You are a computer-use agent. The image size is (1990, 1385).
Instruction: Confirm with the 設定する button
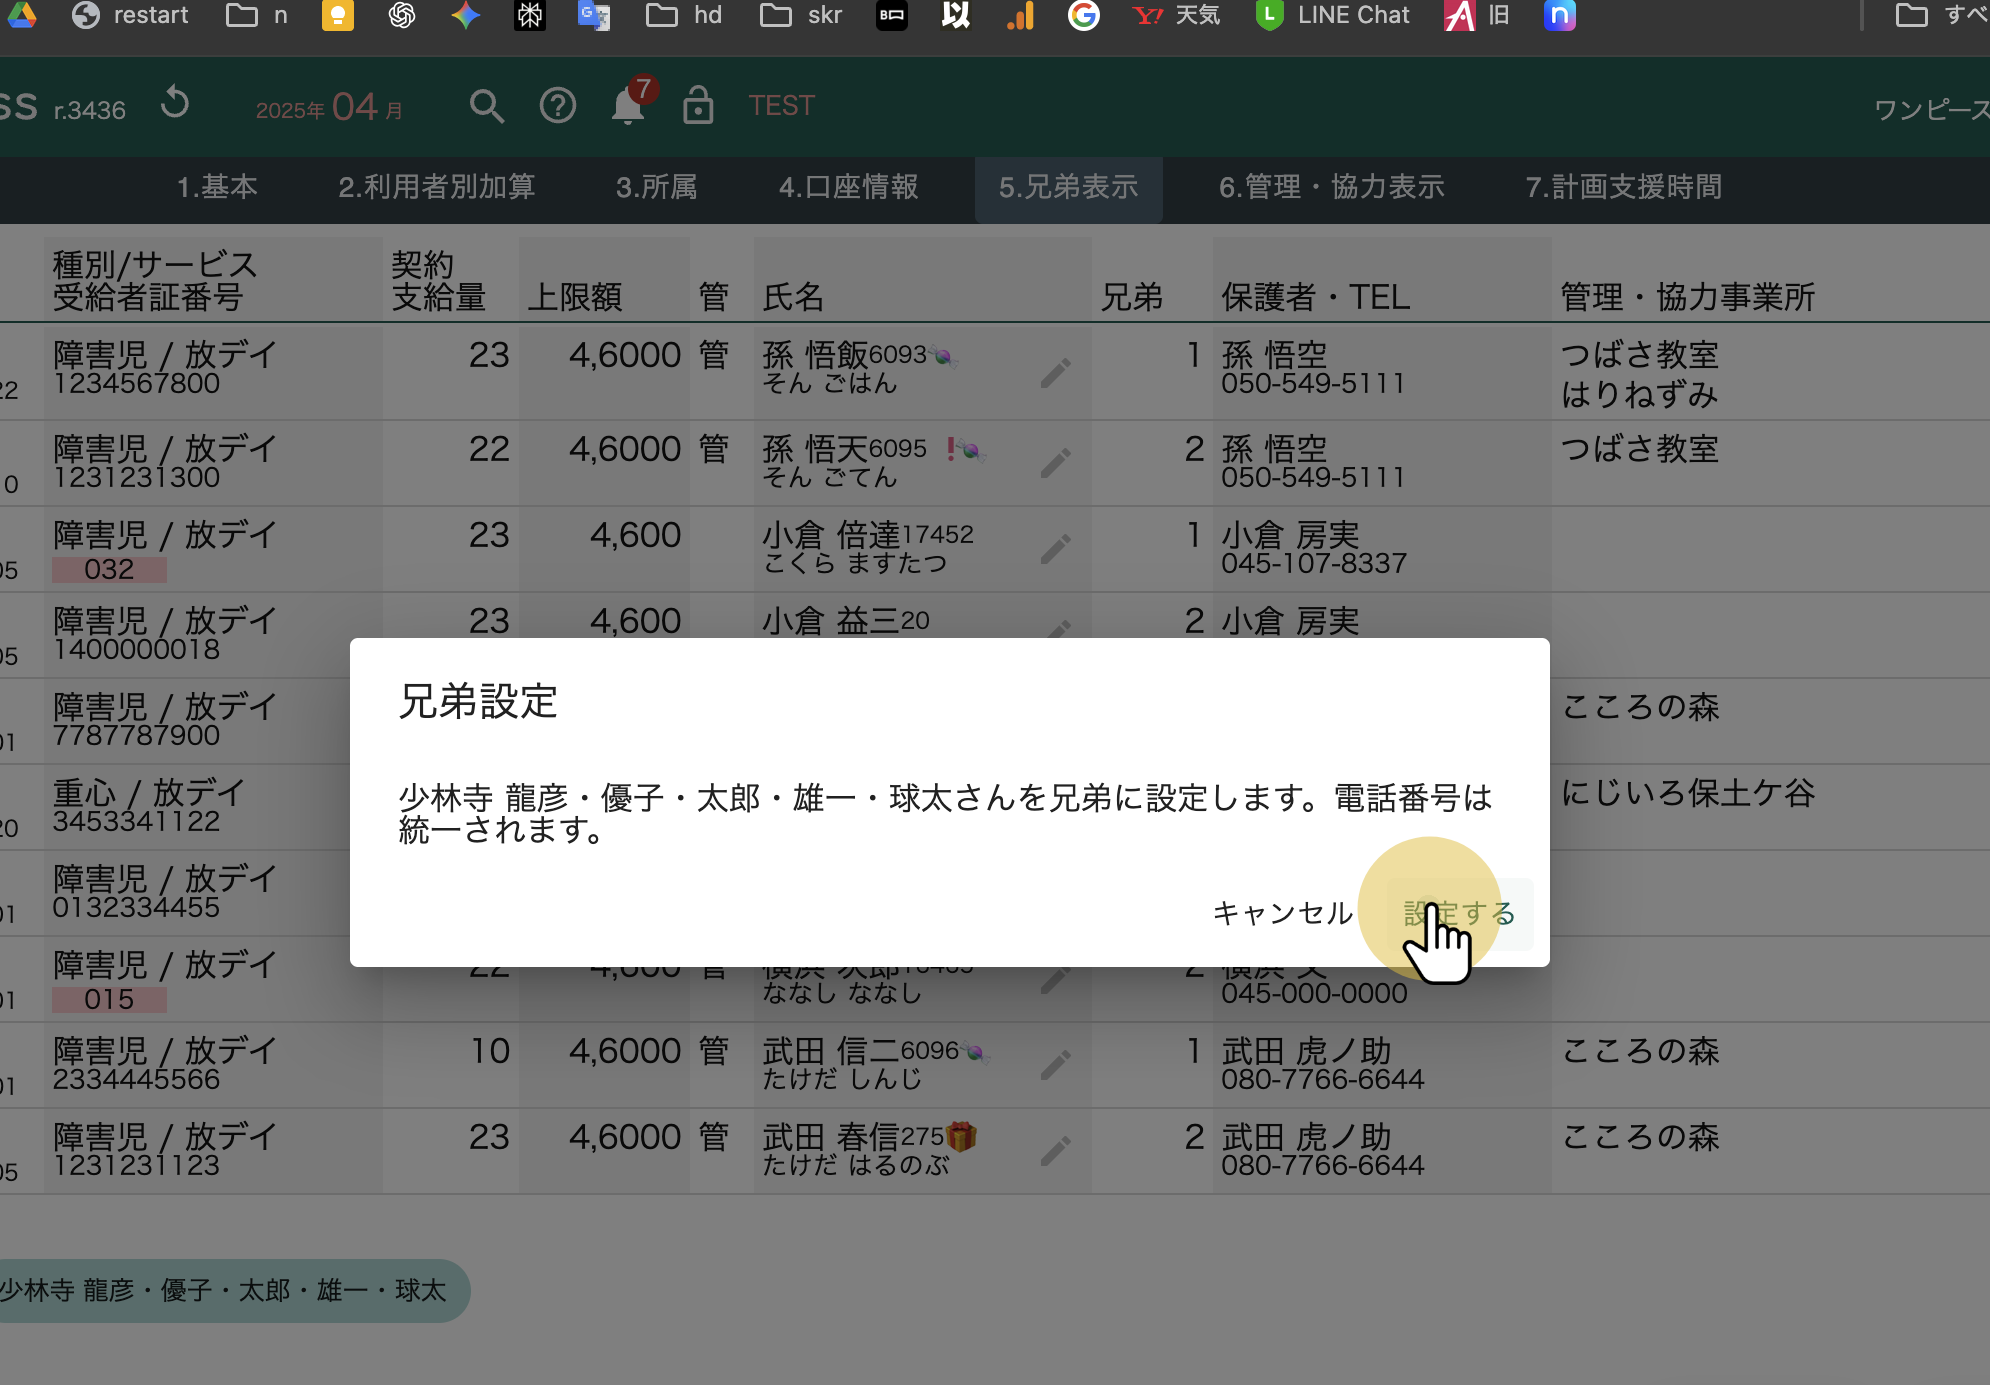[x=1459, y=913]
